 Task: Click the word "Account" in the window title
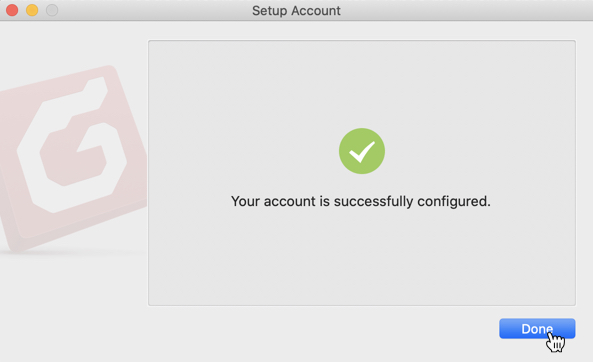pyautogui.click(x=316, y=11)
